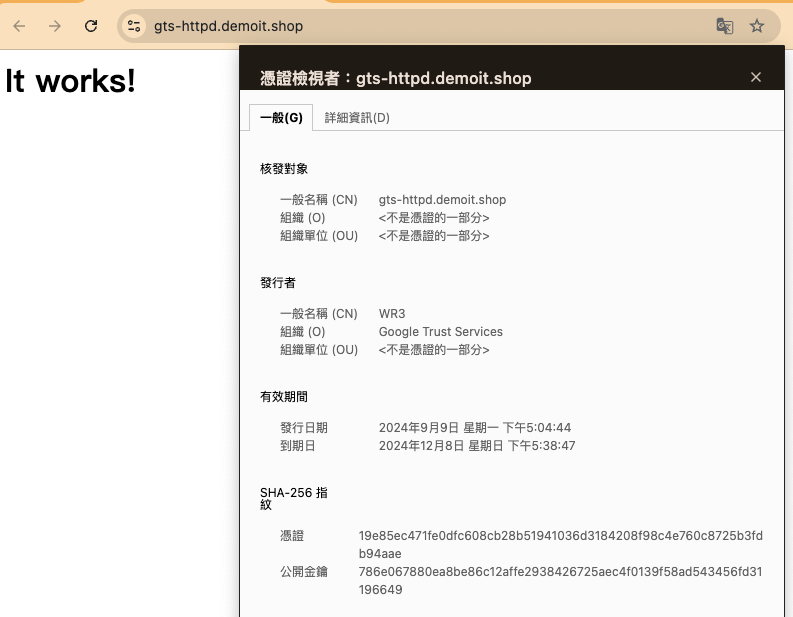Open site information icon in address bar
Screen dimensions: 793x617
(134, 26)
